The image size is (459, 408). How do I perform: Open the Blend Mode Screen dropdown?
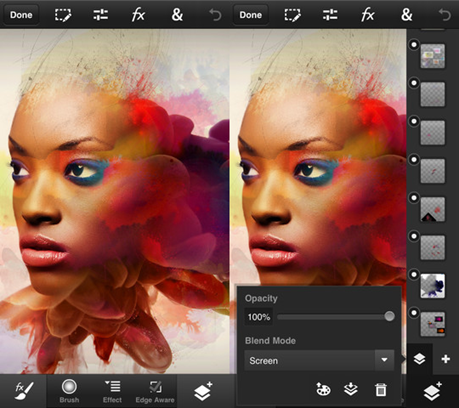pos(319,360)
